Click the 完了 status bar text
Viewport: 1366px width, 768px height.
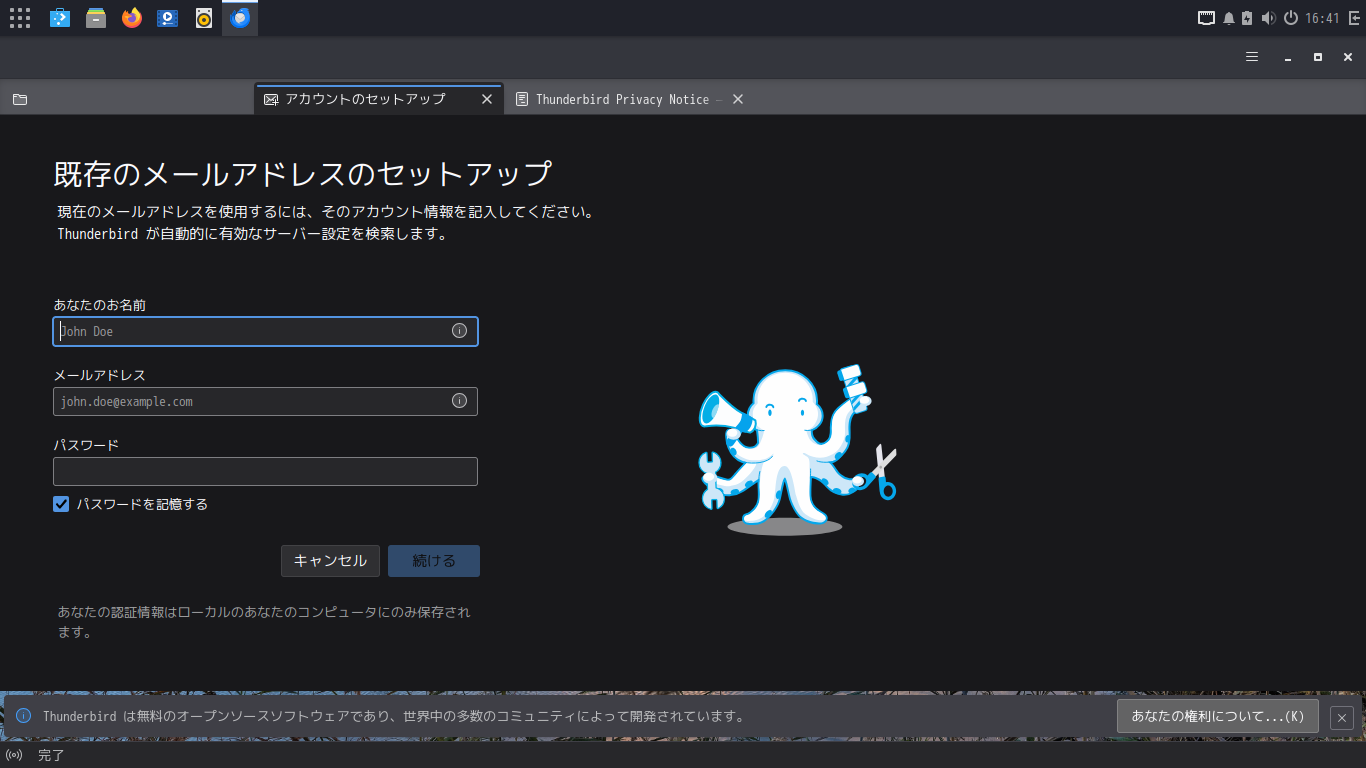tap(51, 755)
